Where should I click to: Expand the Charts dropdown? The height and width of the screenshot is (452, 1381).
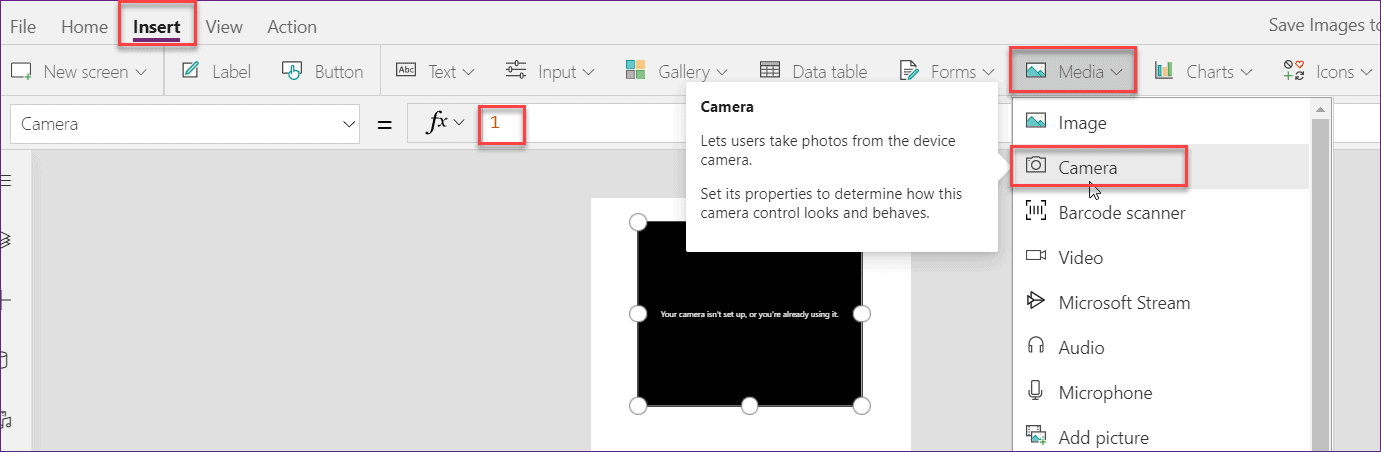coord(1203,71)
